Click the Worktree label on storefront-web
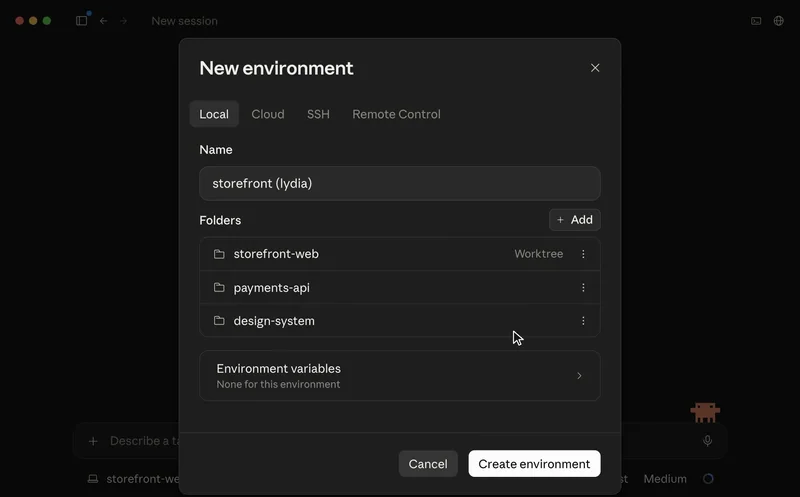Viewport: 800px width, 497px height. pyautogui.click(x=538, y=254)
